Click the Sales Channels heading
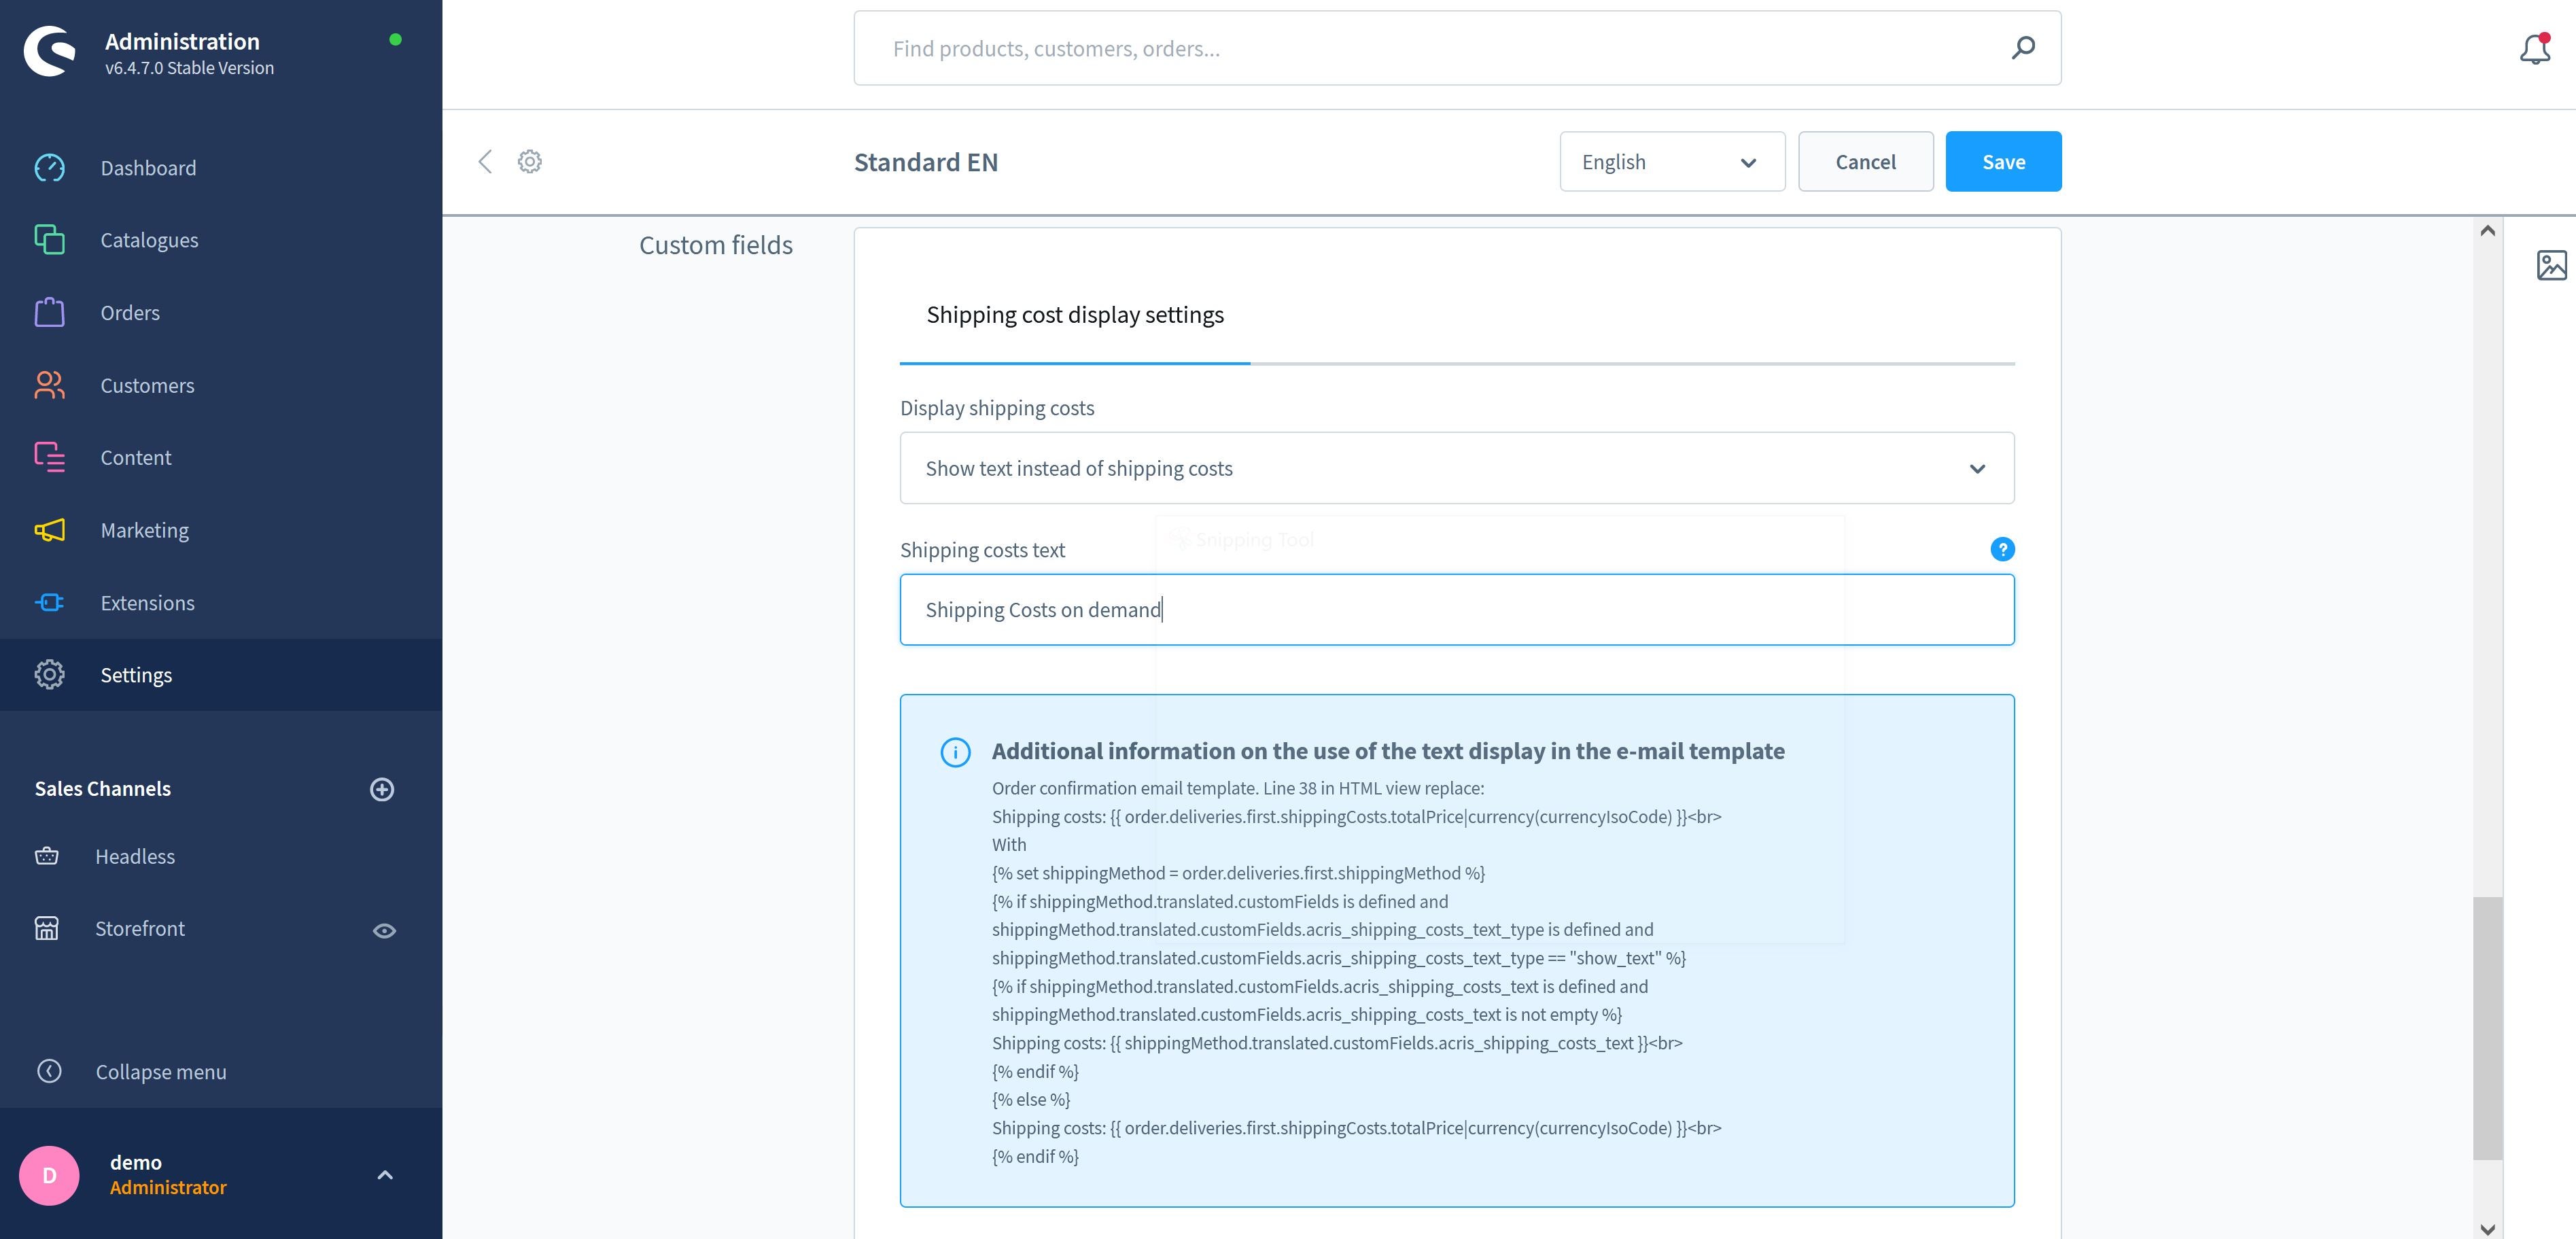 (103, 789)
